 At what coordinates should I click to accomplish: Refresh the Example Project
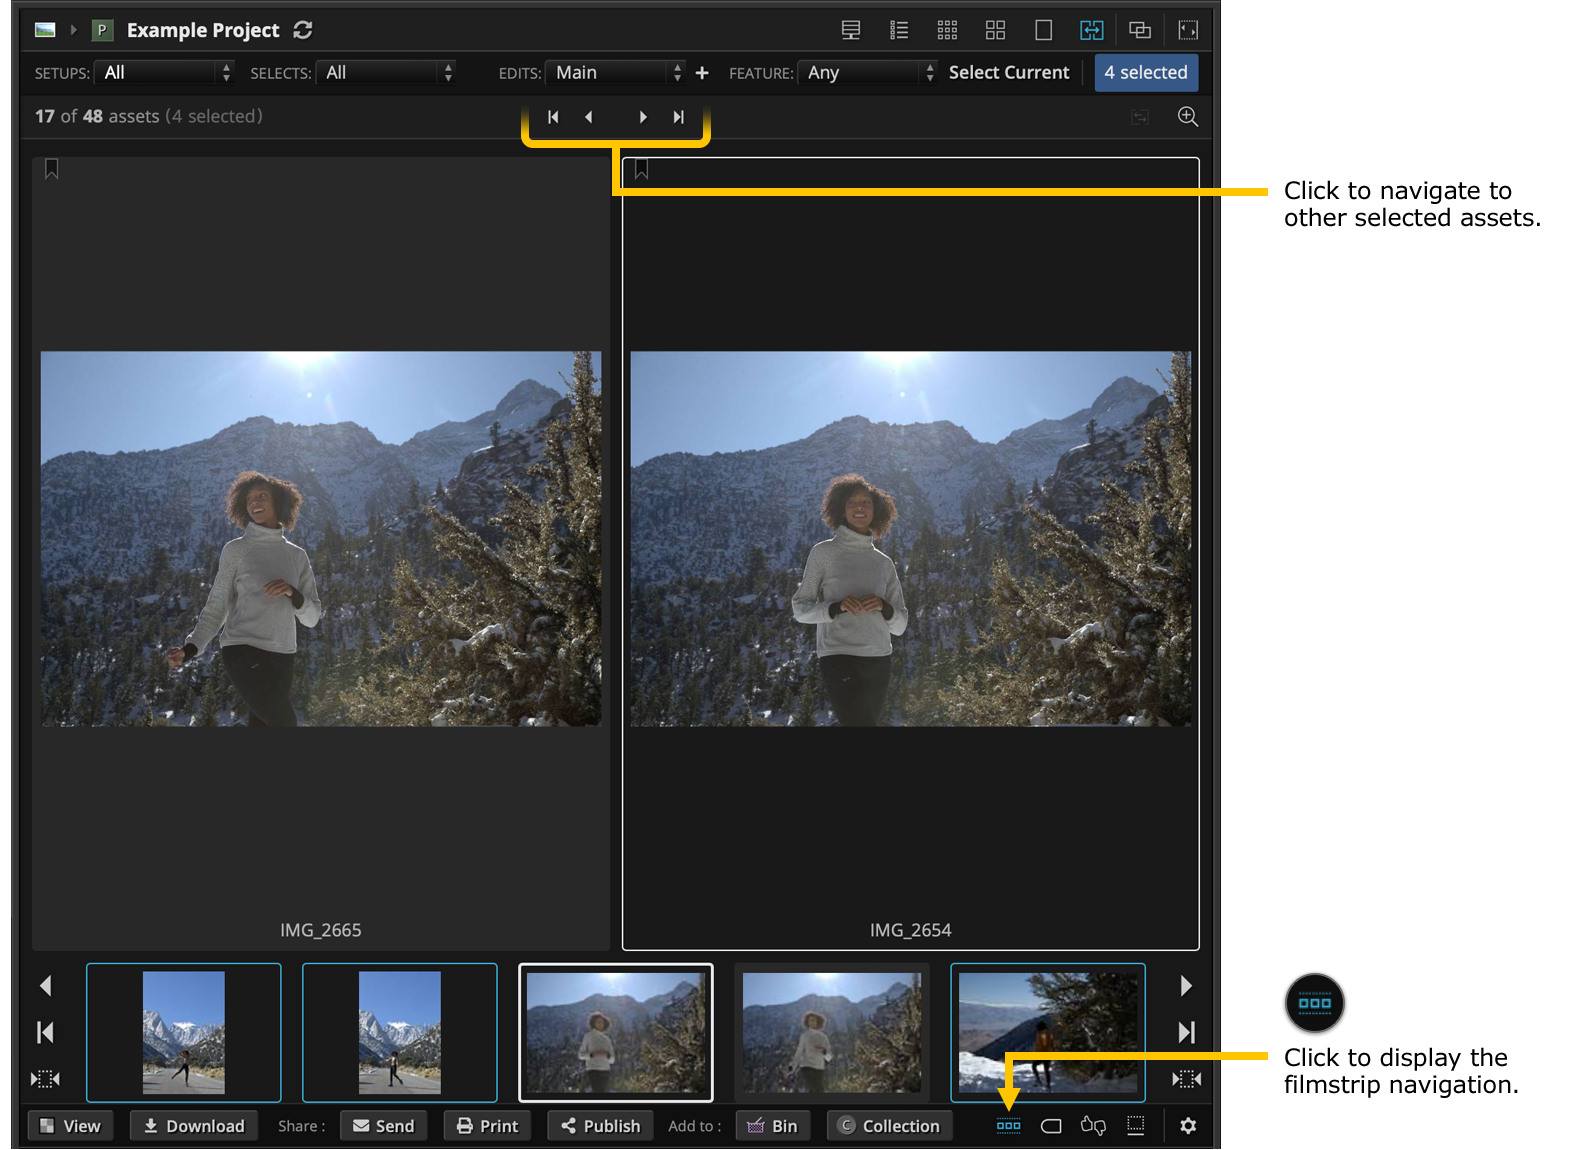point(303,30)
